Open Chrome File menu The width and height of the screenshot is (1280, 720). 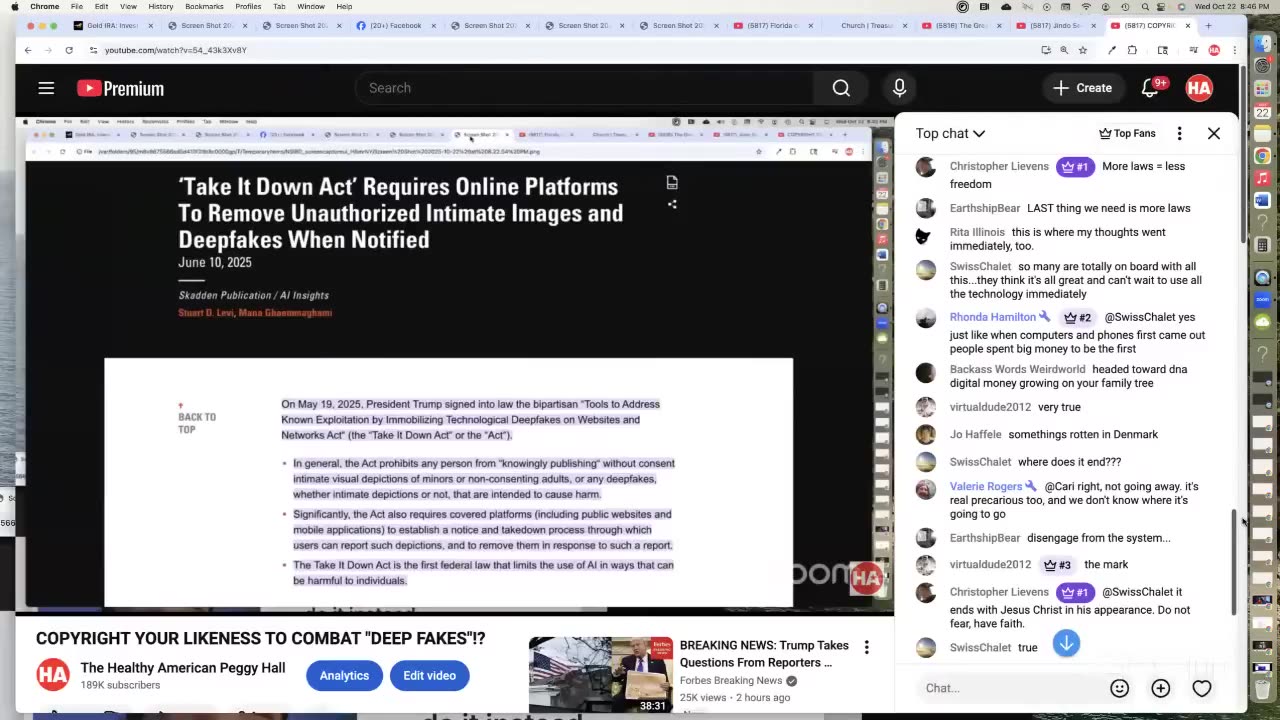76,6
